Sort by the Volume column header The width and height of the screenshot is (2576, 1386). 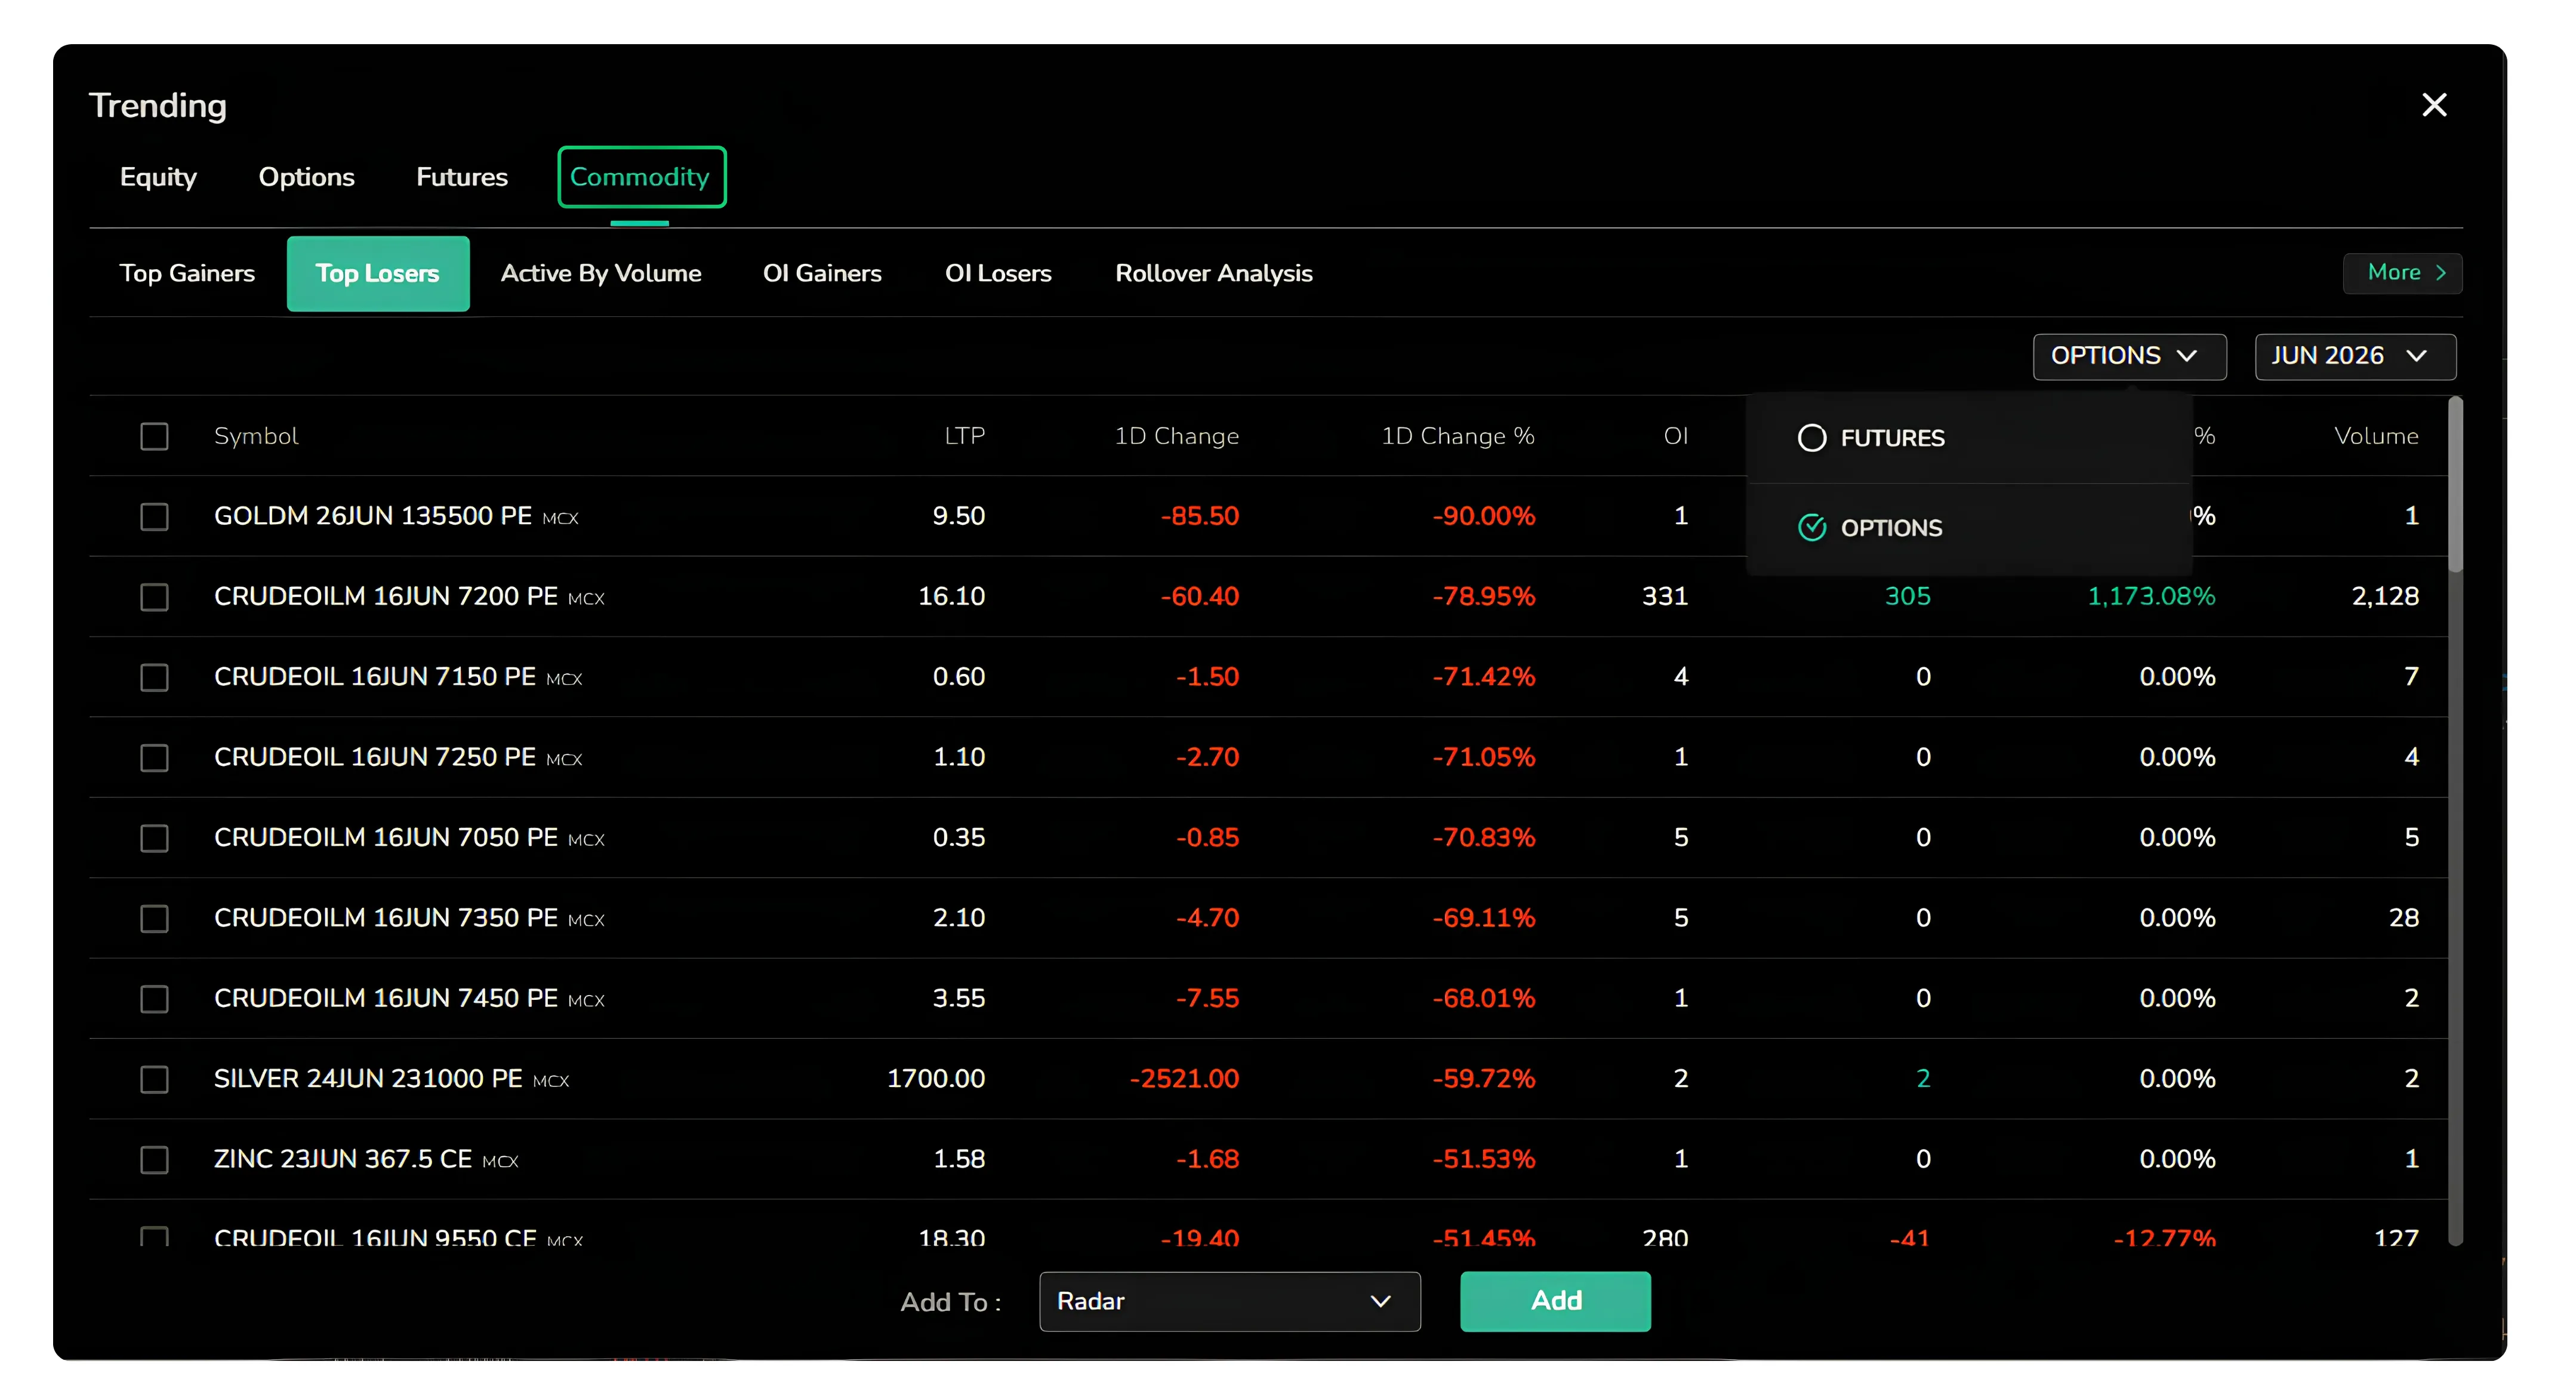pyautogui.click(x=2376, y=436)
